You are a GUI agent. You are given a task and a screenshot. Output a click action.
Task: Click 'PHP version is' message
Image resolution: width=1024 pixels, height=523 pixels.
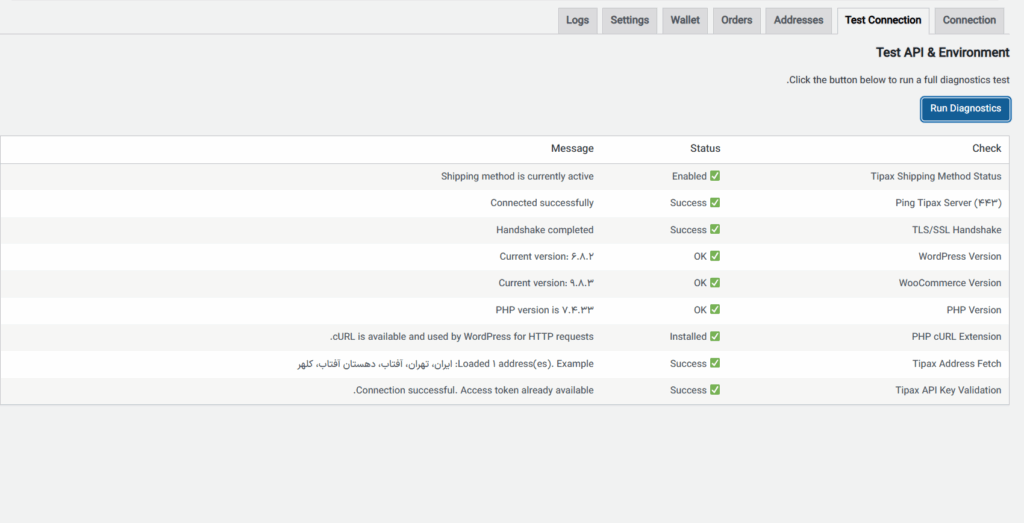545,310
